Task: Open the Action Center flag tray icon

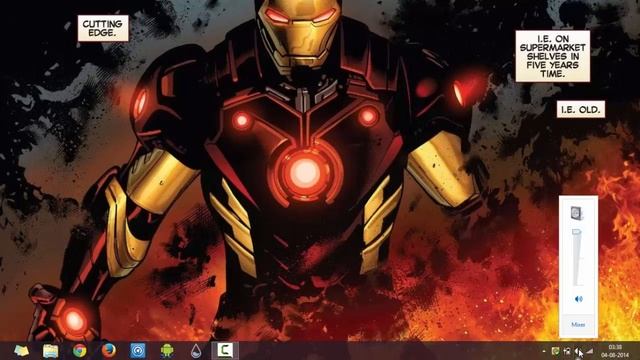Action: [567, 351]
